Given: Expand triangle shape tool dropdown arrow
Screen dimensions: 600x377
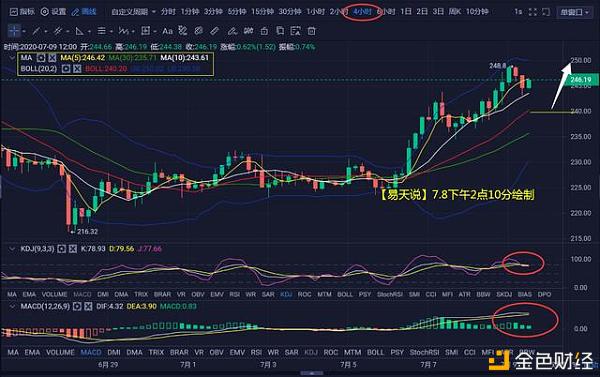Looking at the screenshot, I should click(x=90, y=31).
